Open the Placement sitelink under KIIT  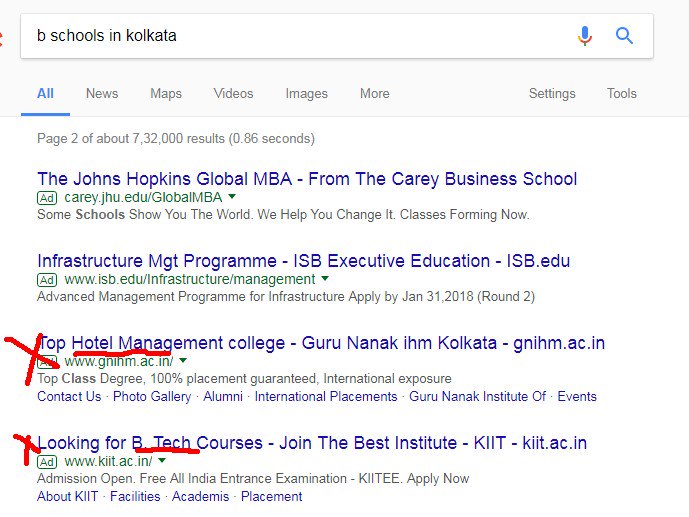tap(272, 496)
